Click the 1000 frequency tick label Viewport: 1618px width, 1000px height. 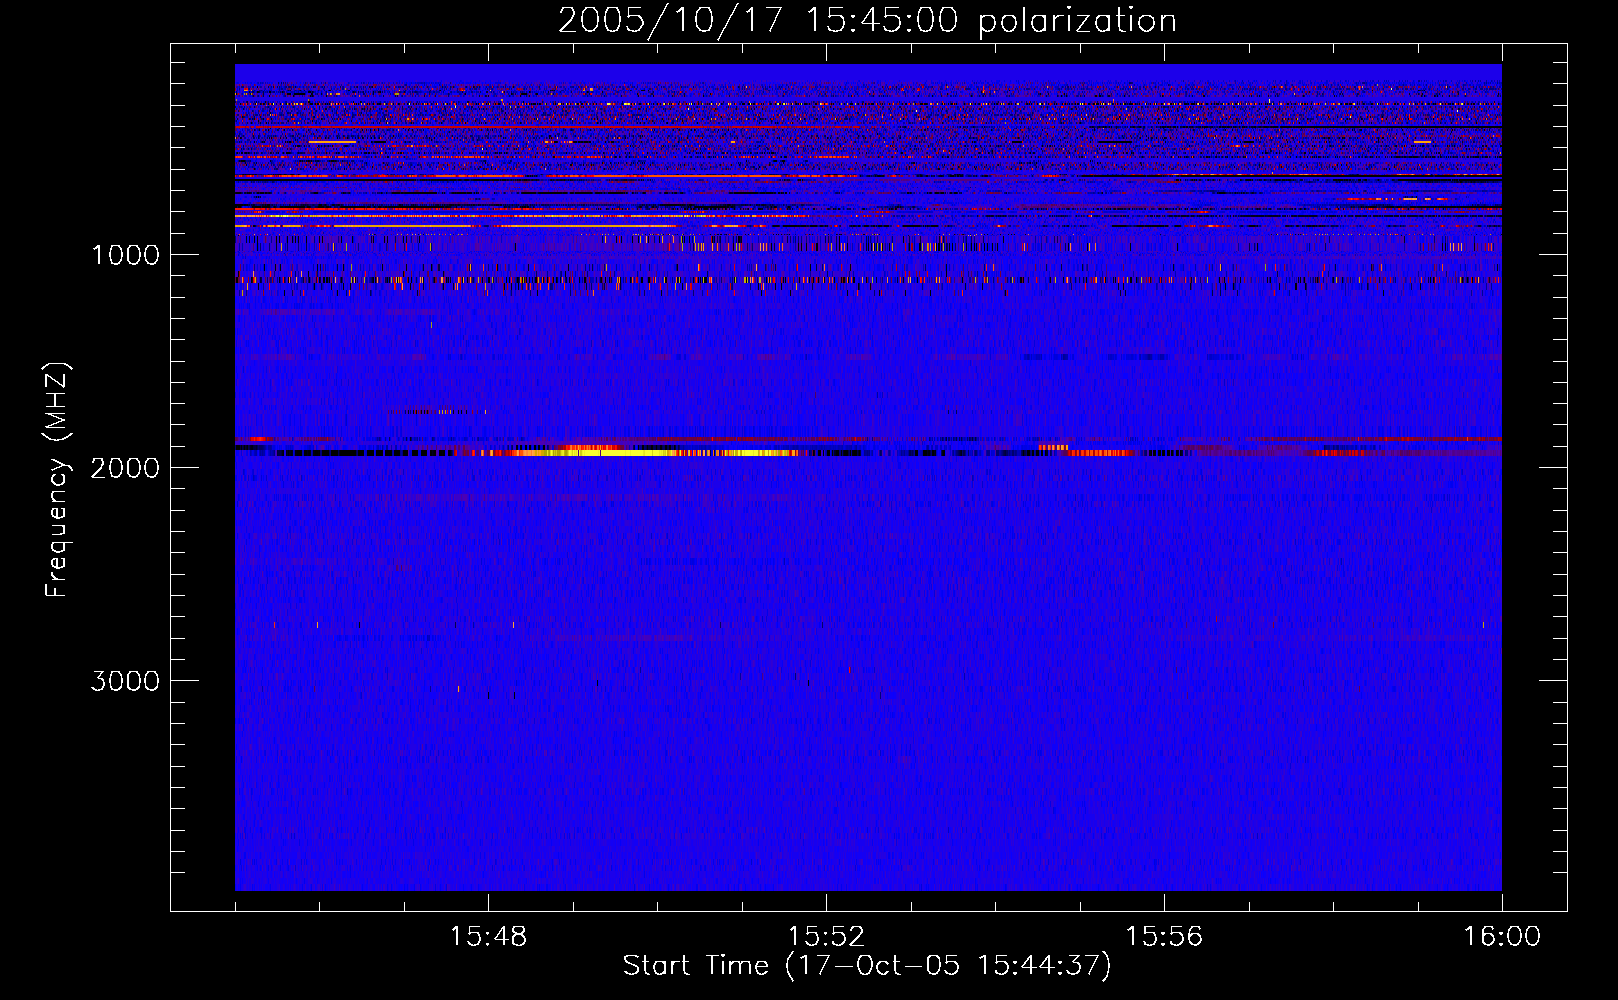click(125, 255)
